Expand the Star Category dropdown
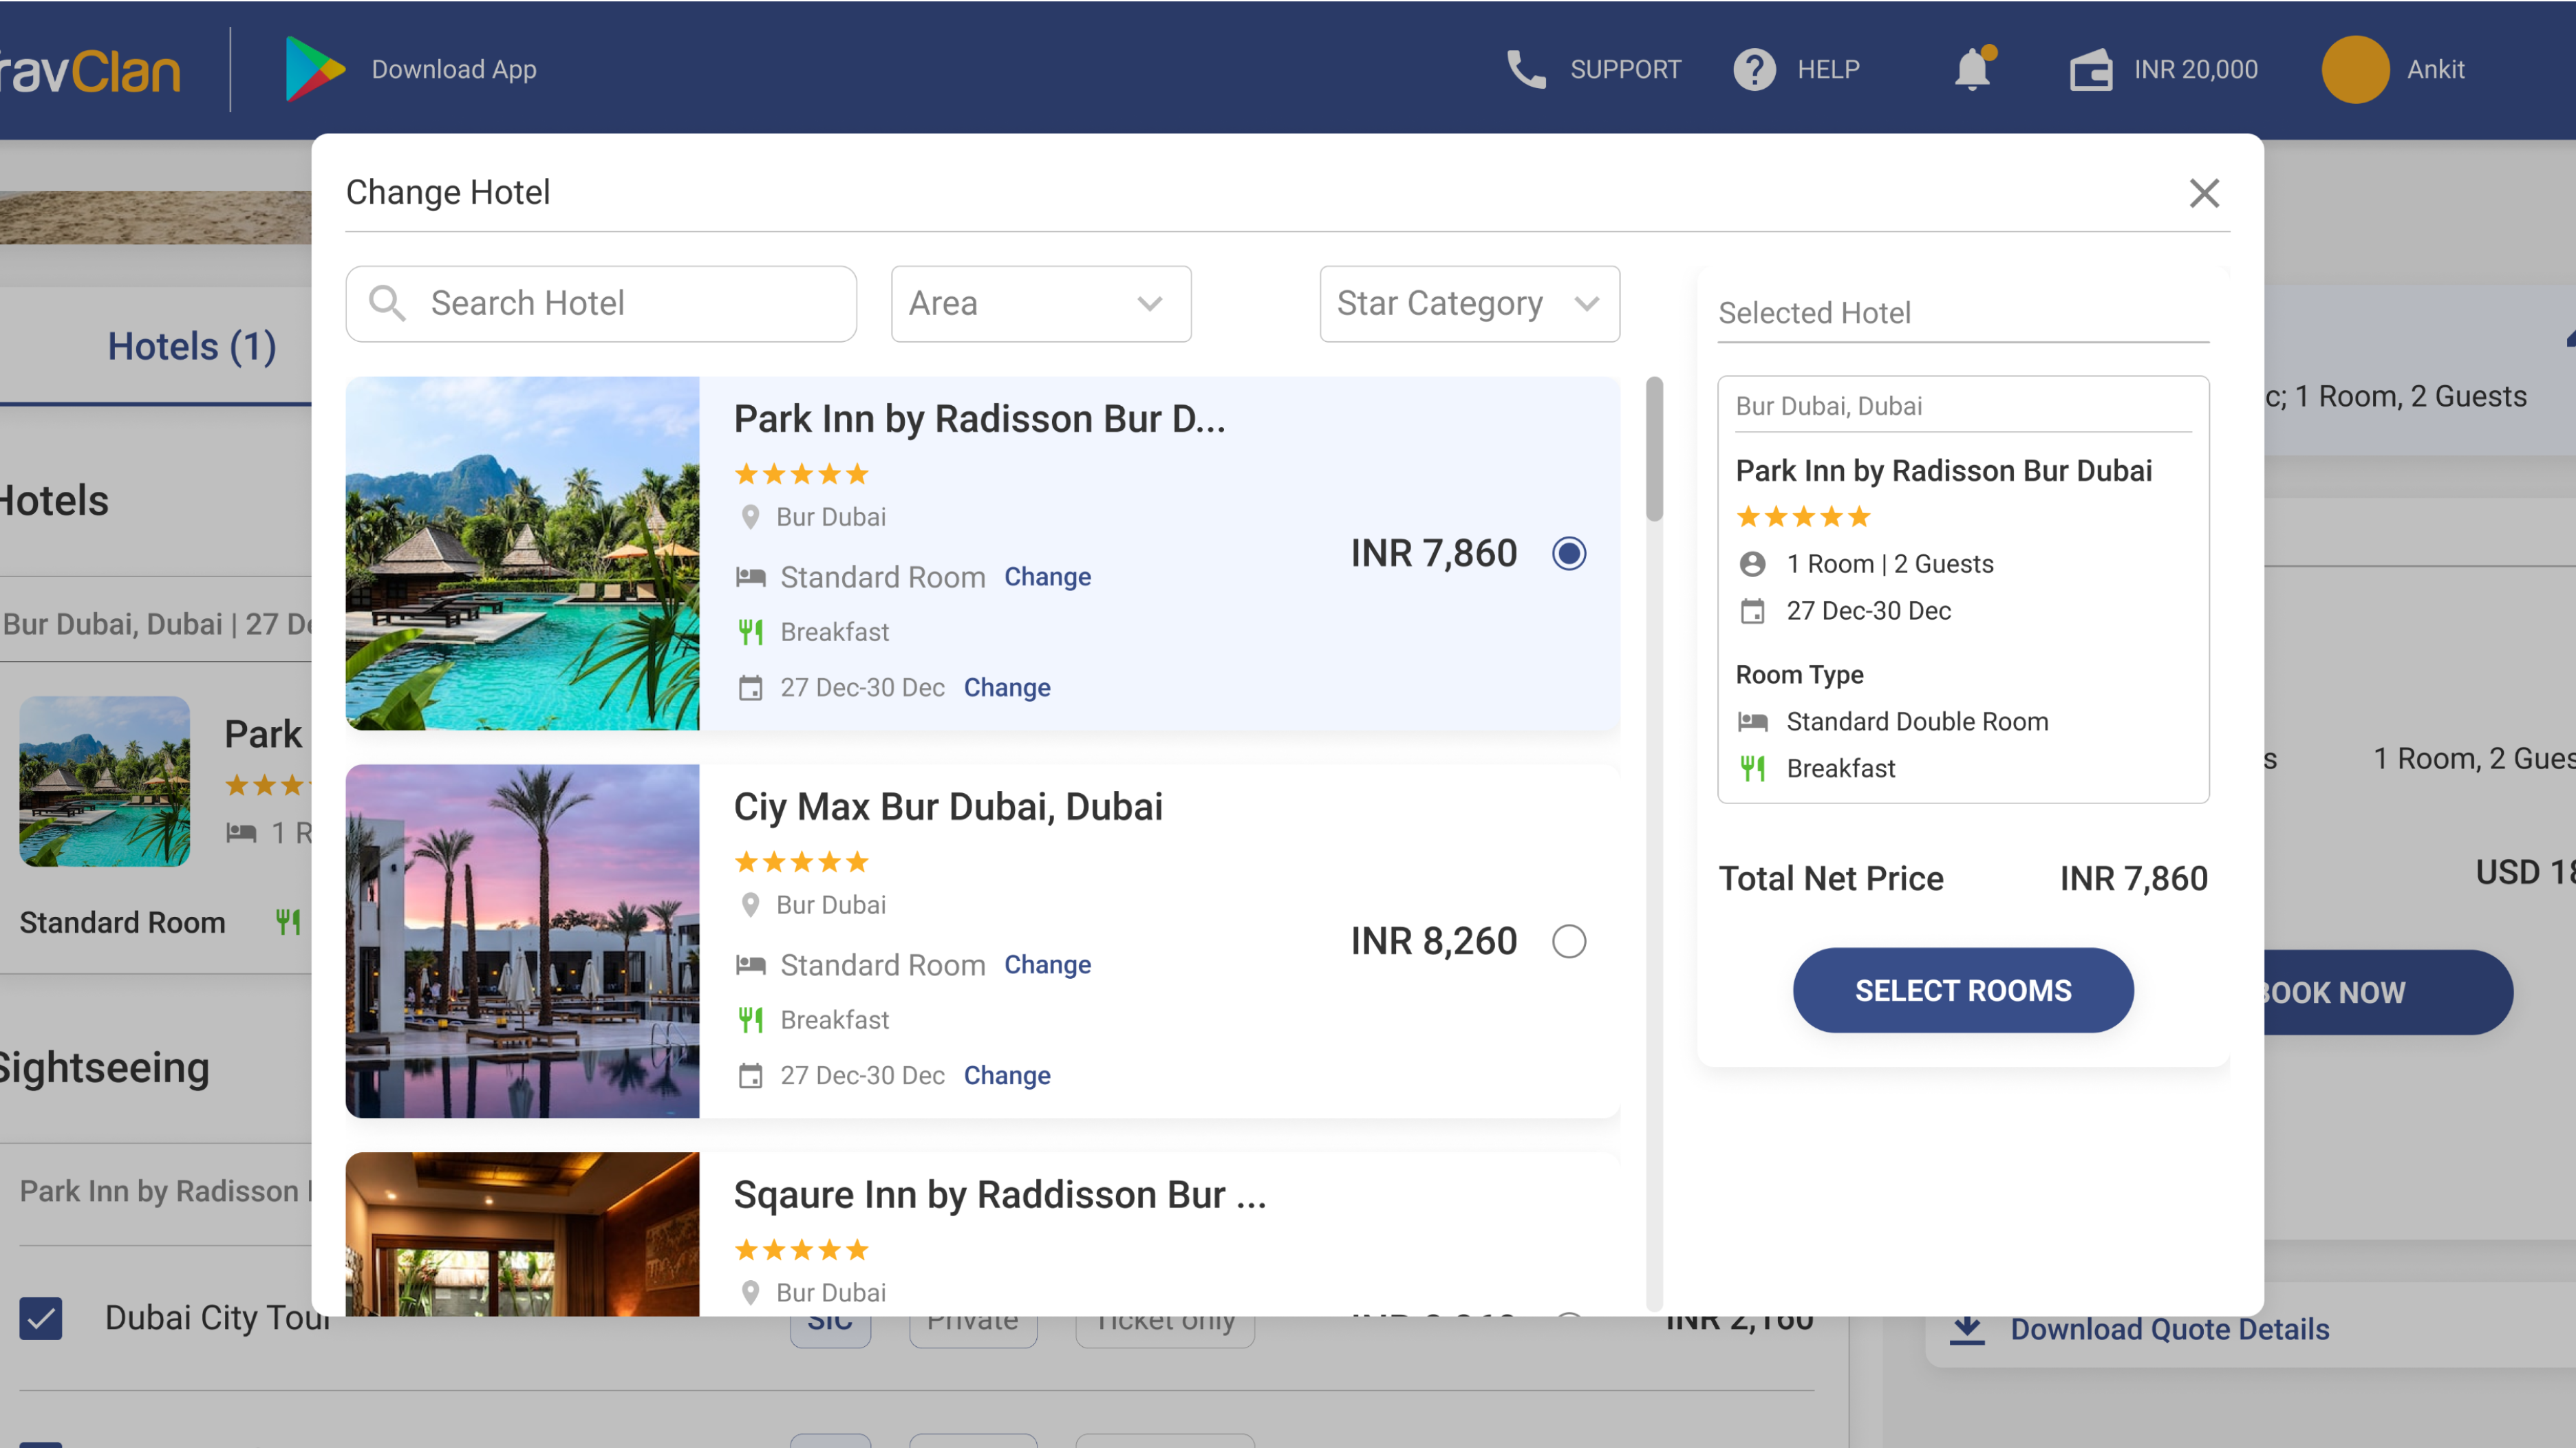Screen dimensions: 2576x1448 1469,304
